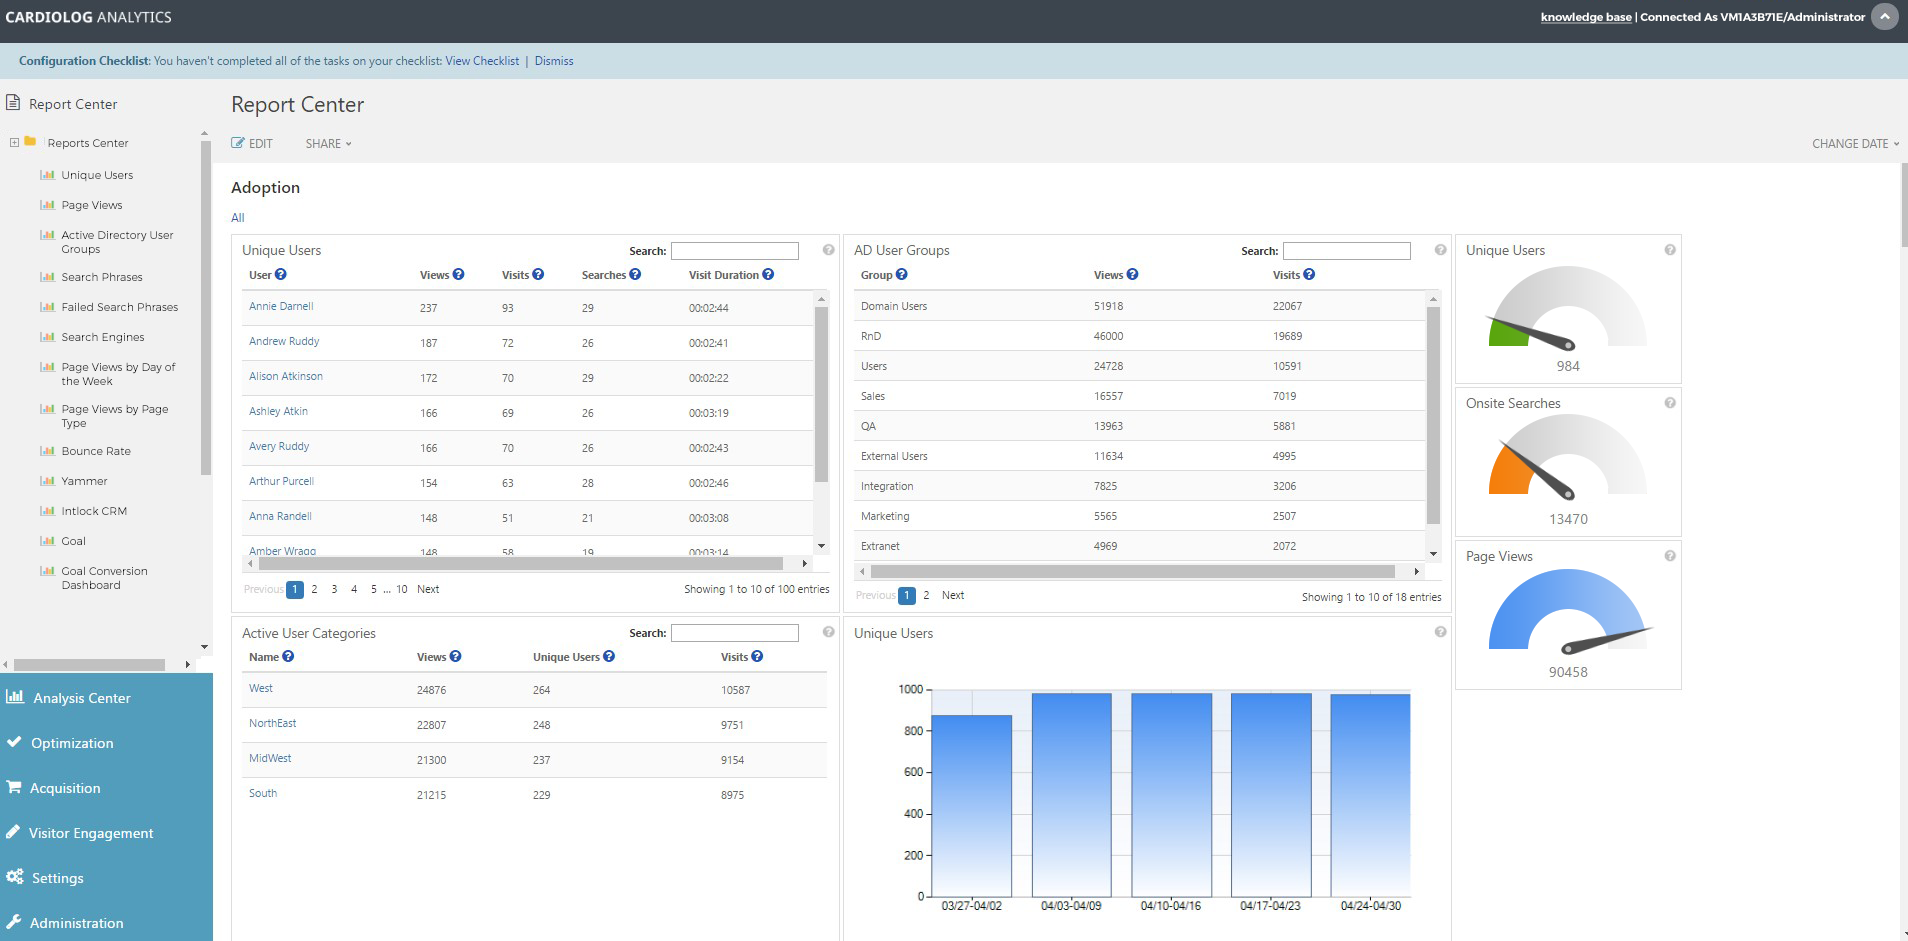This screenshot has width=1908, height=941.
Task: Click the help icon beside Group column
Action: (x=902, y=274)
